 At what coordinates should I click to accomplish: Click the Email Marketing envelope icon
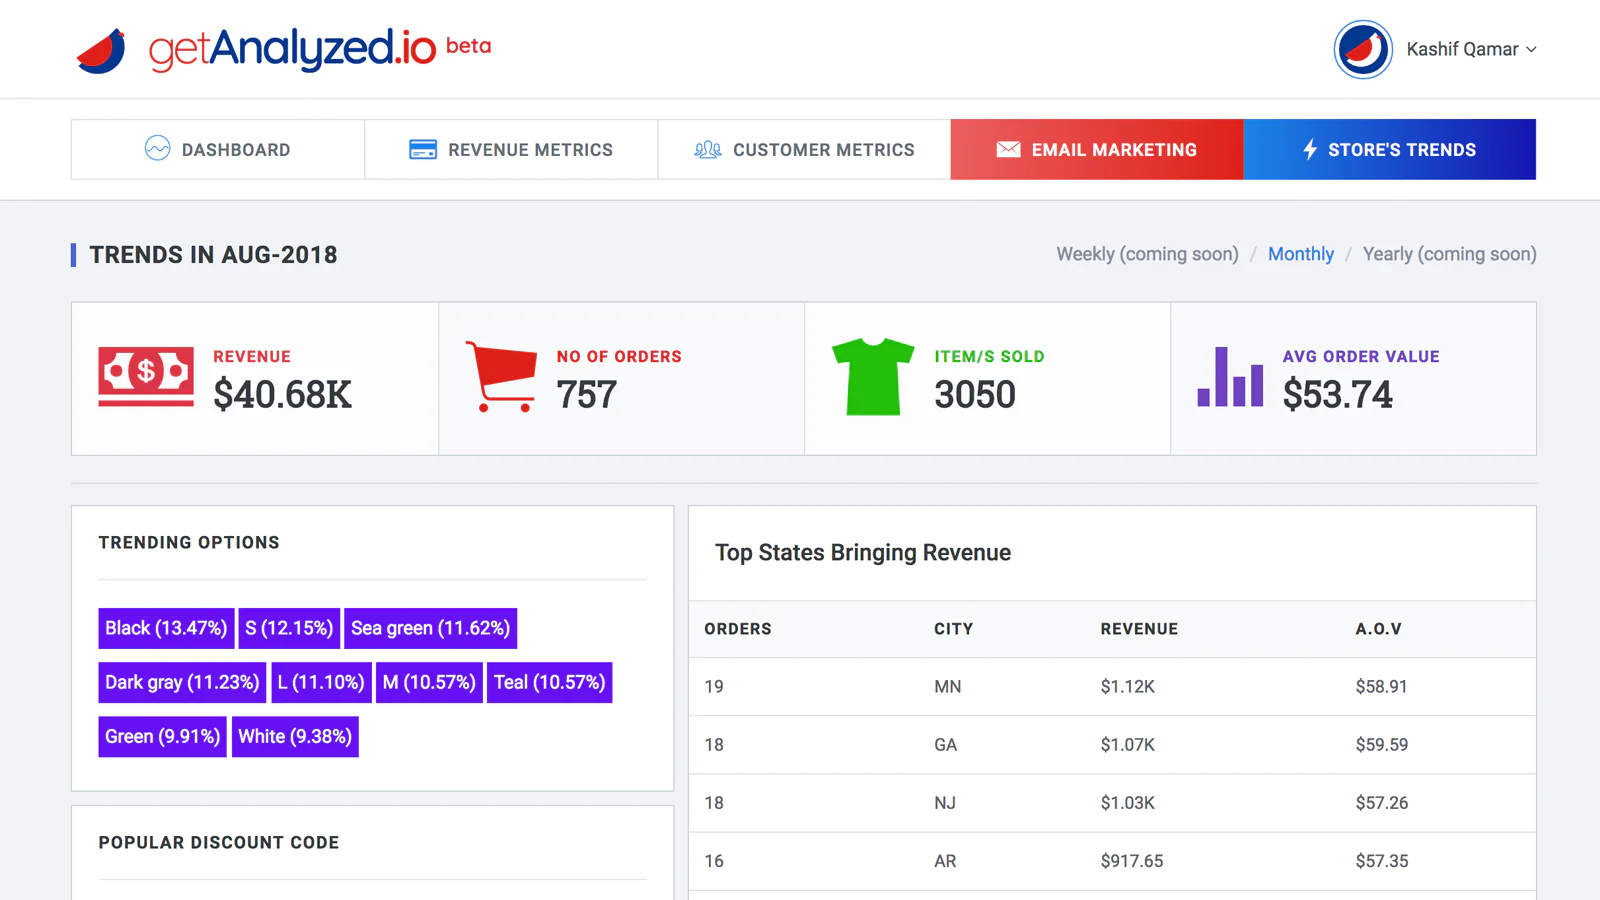(1007, 149)
